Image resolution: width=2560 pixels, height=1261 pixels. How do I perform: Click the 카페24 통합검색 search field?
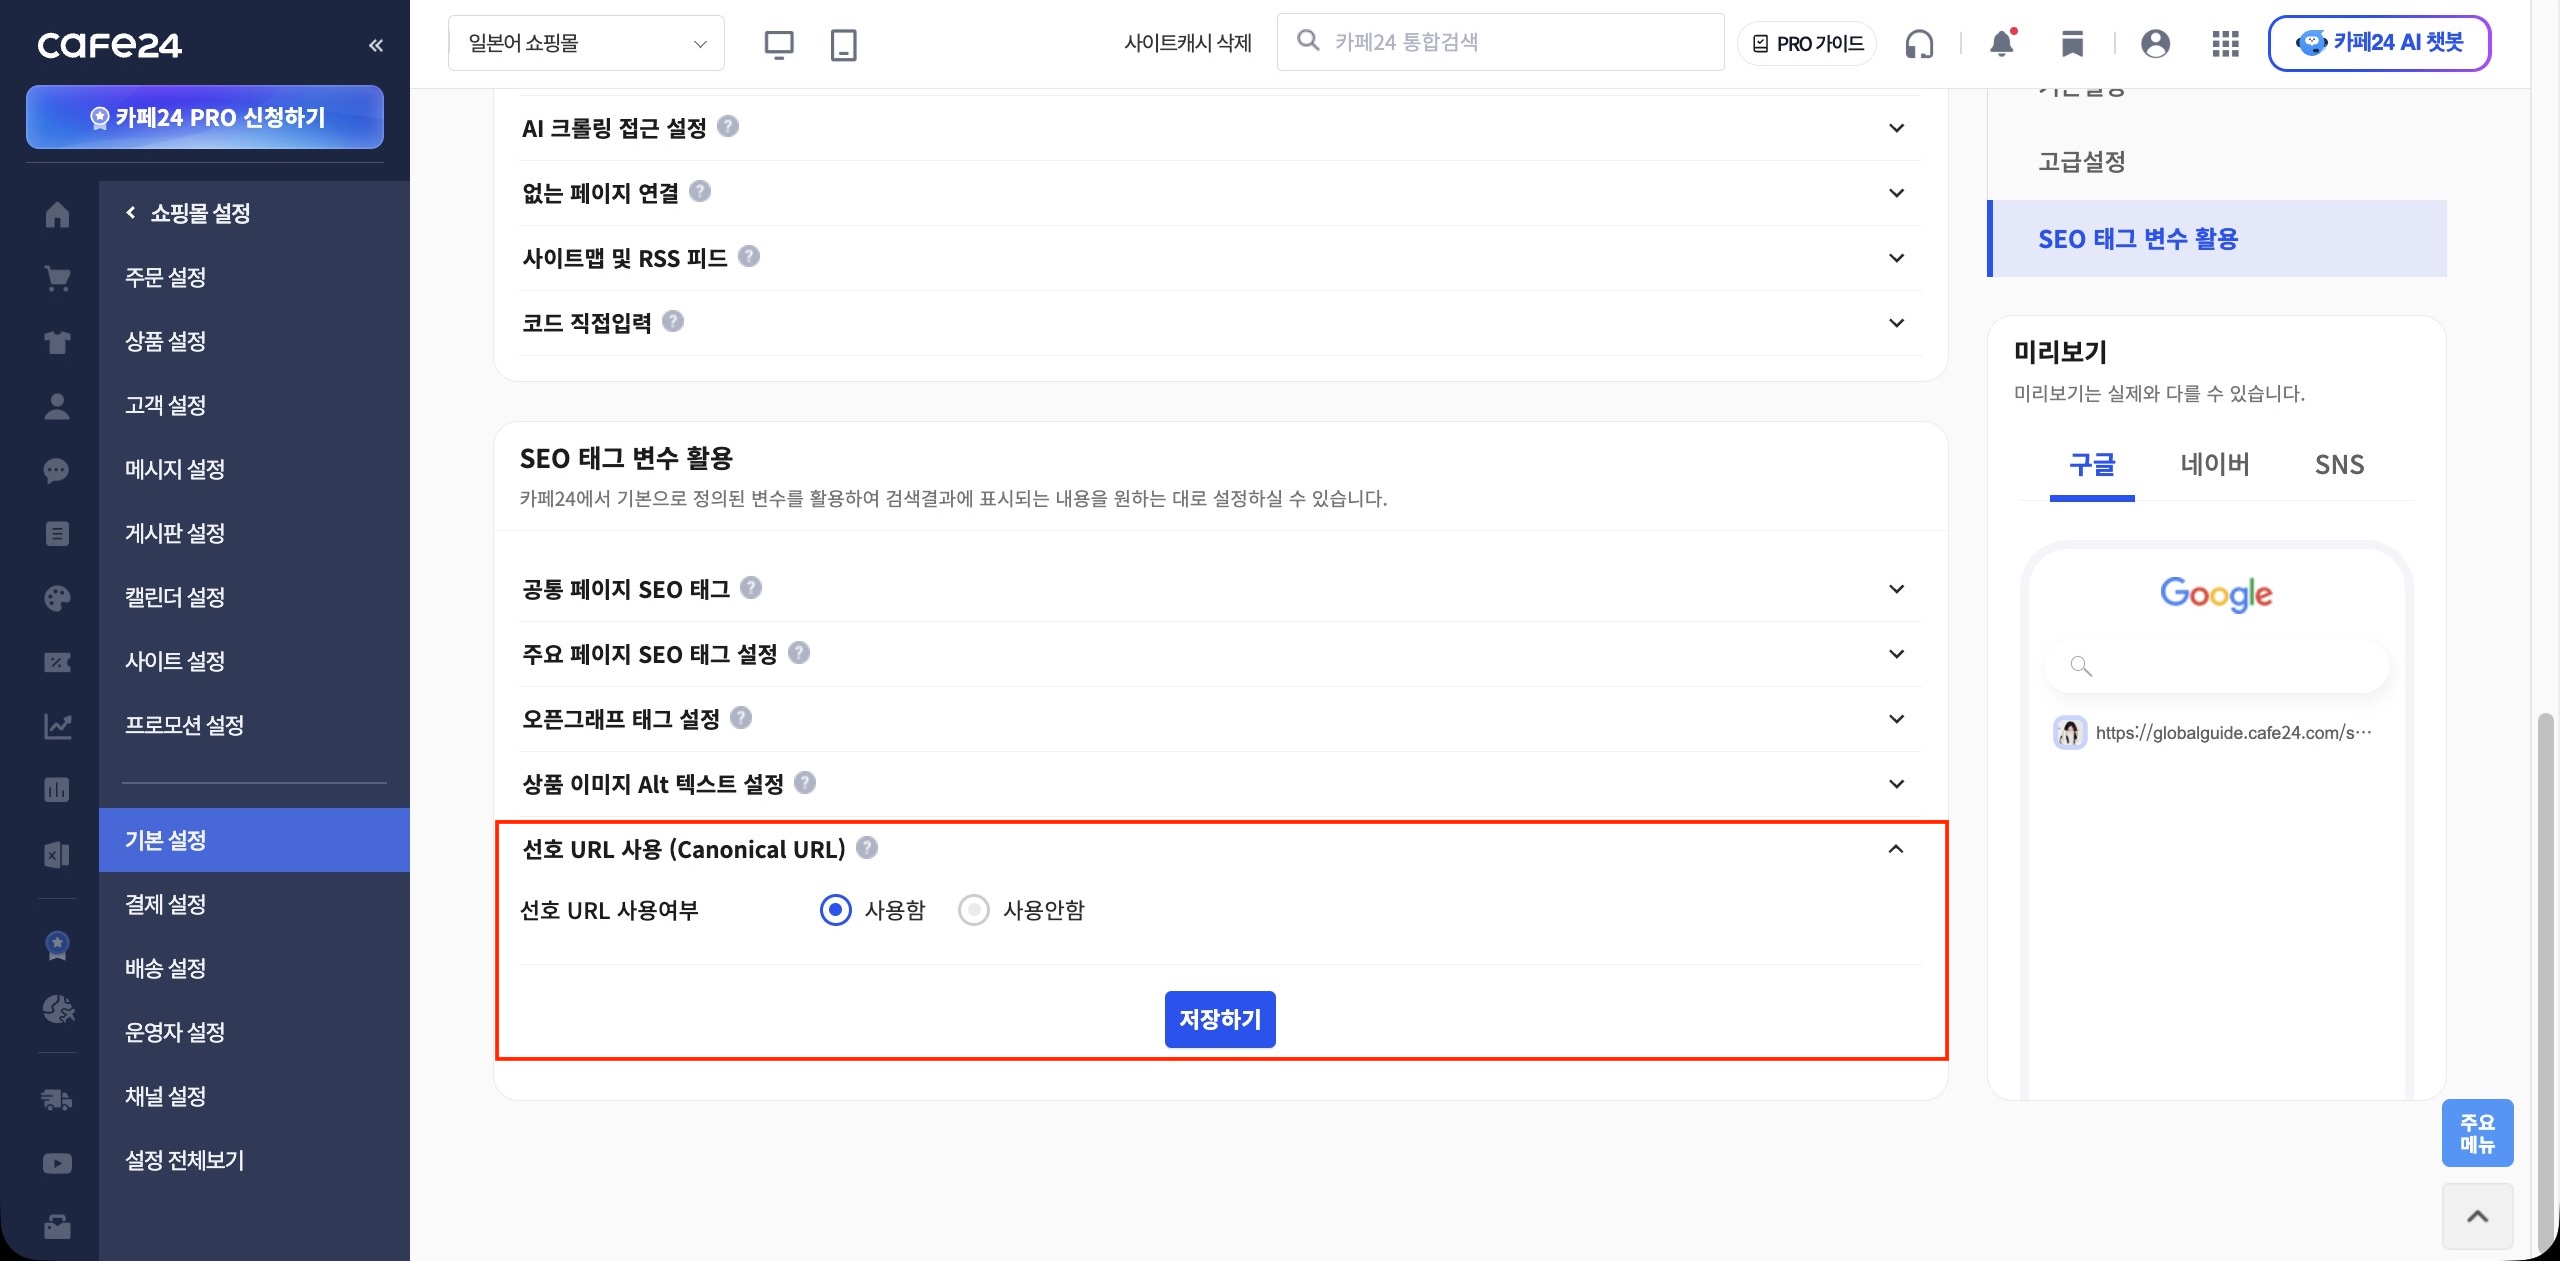click(1500, 42)
